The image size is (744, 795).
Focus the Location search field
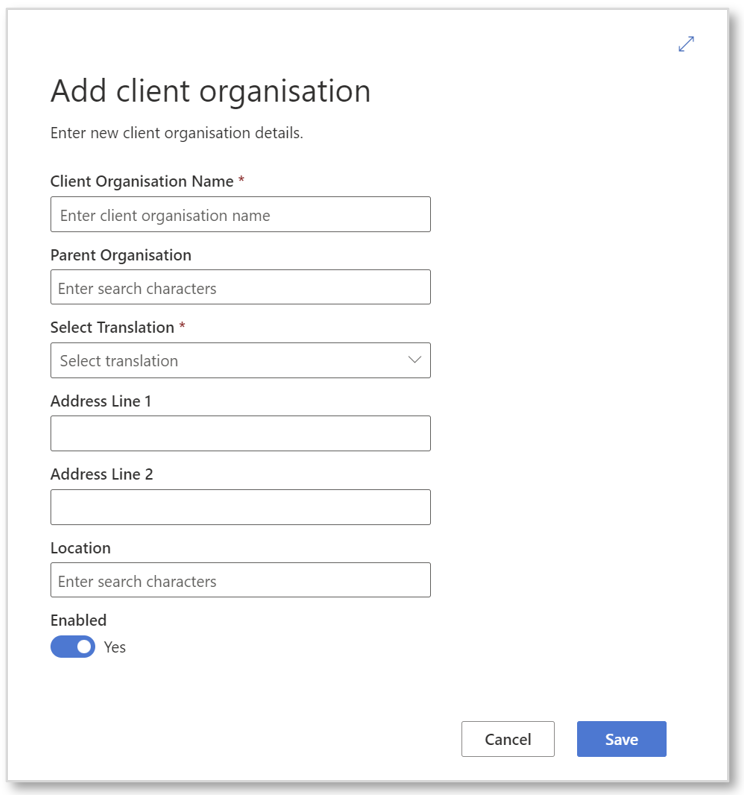click(x=240, y=580)
